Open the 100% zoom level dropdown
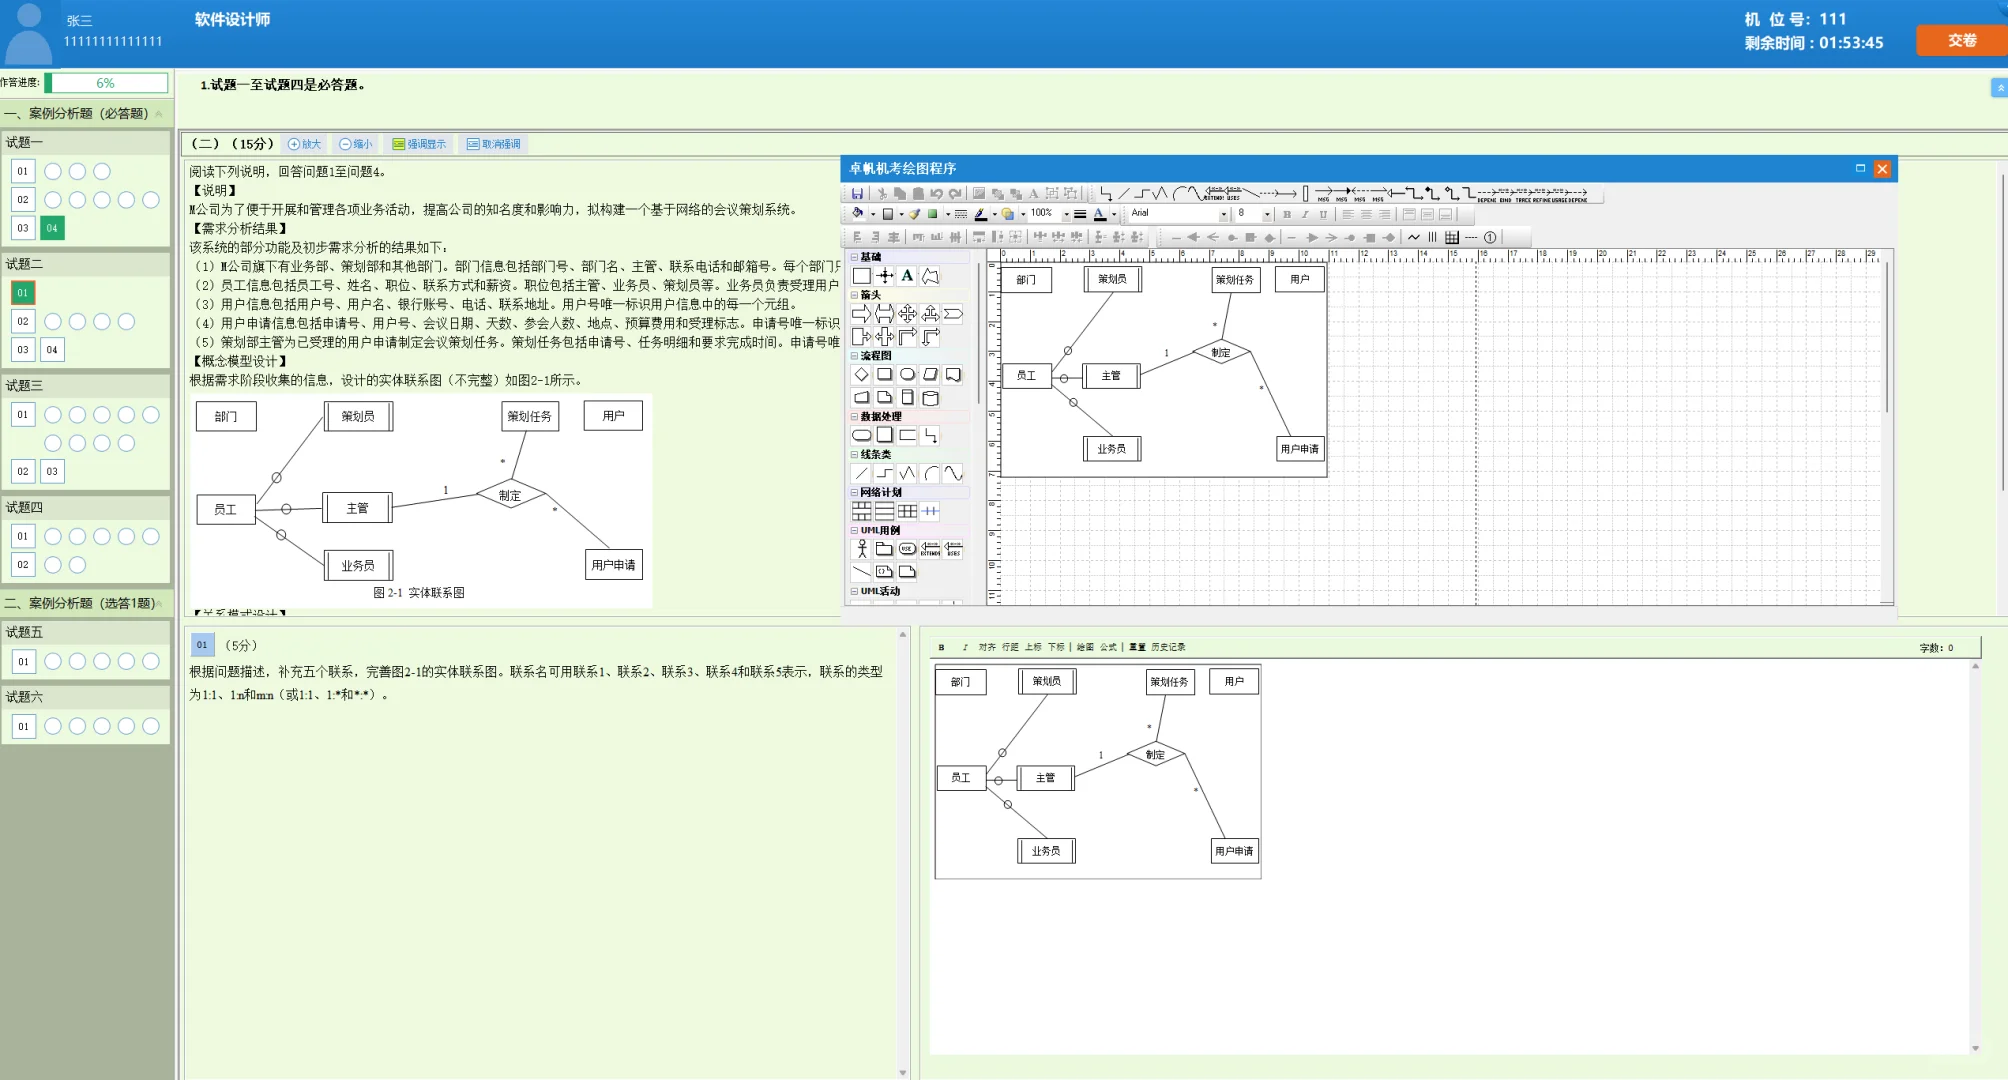 [1066, 214]
